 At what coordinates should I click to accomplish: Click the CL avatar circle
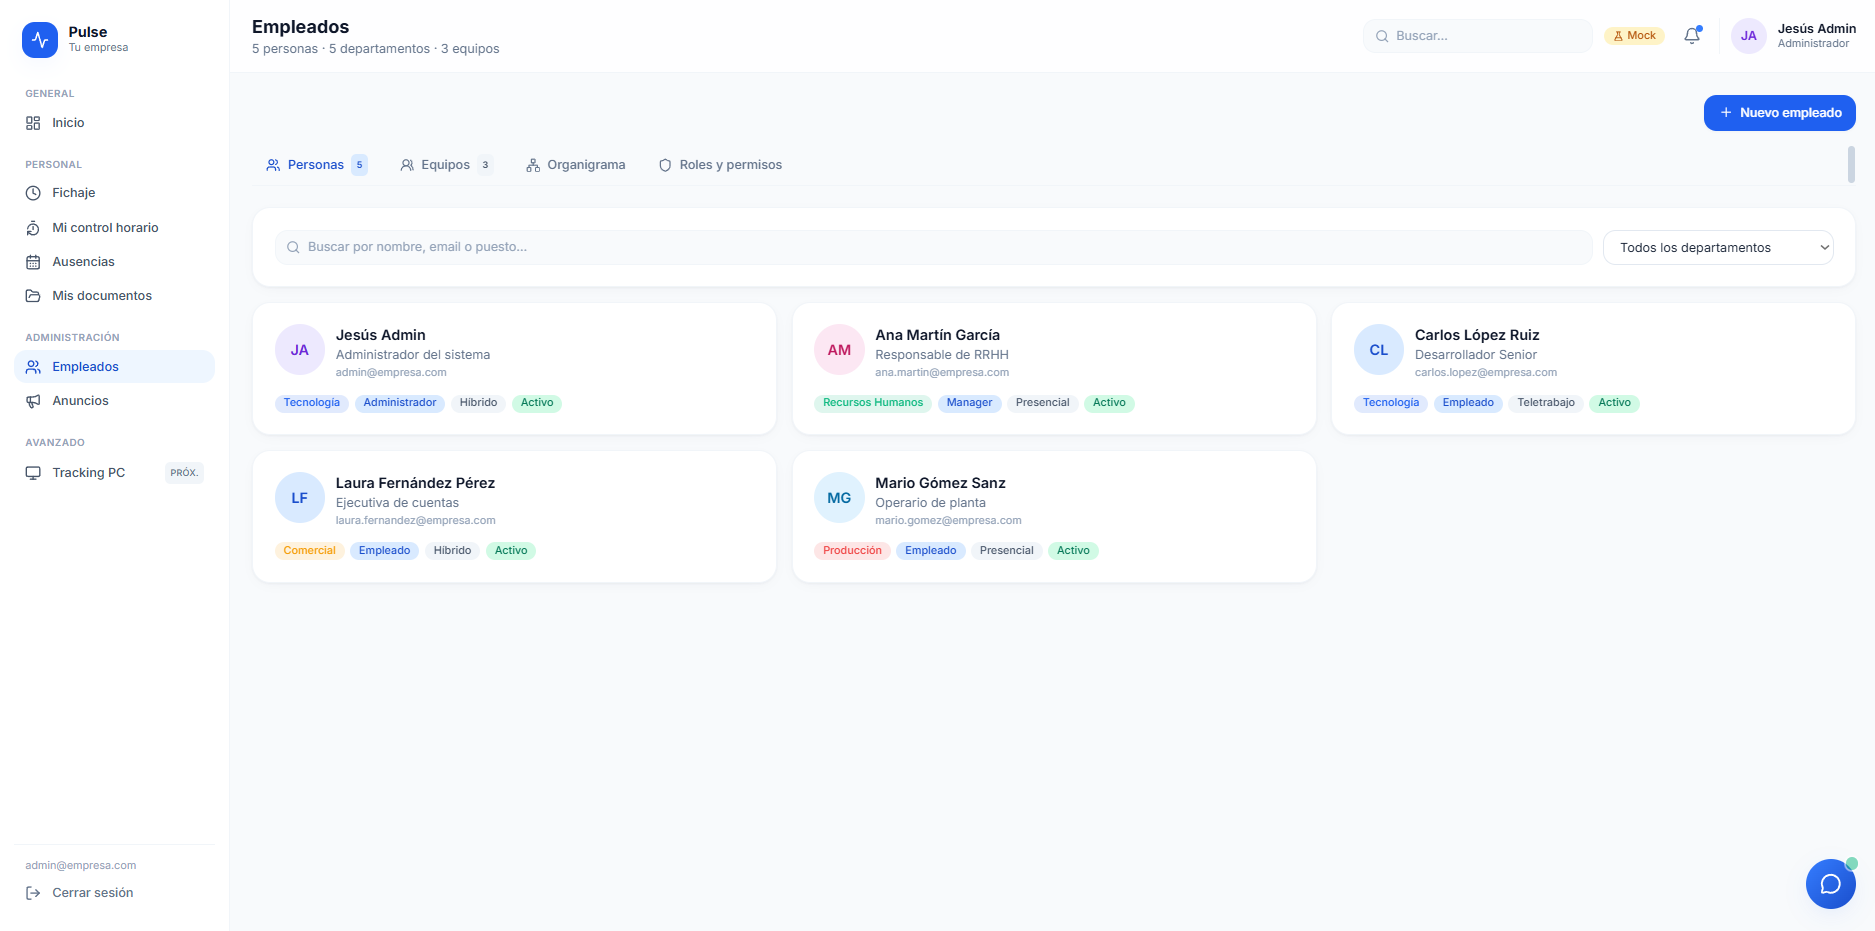coord(1378,350)
